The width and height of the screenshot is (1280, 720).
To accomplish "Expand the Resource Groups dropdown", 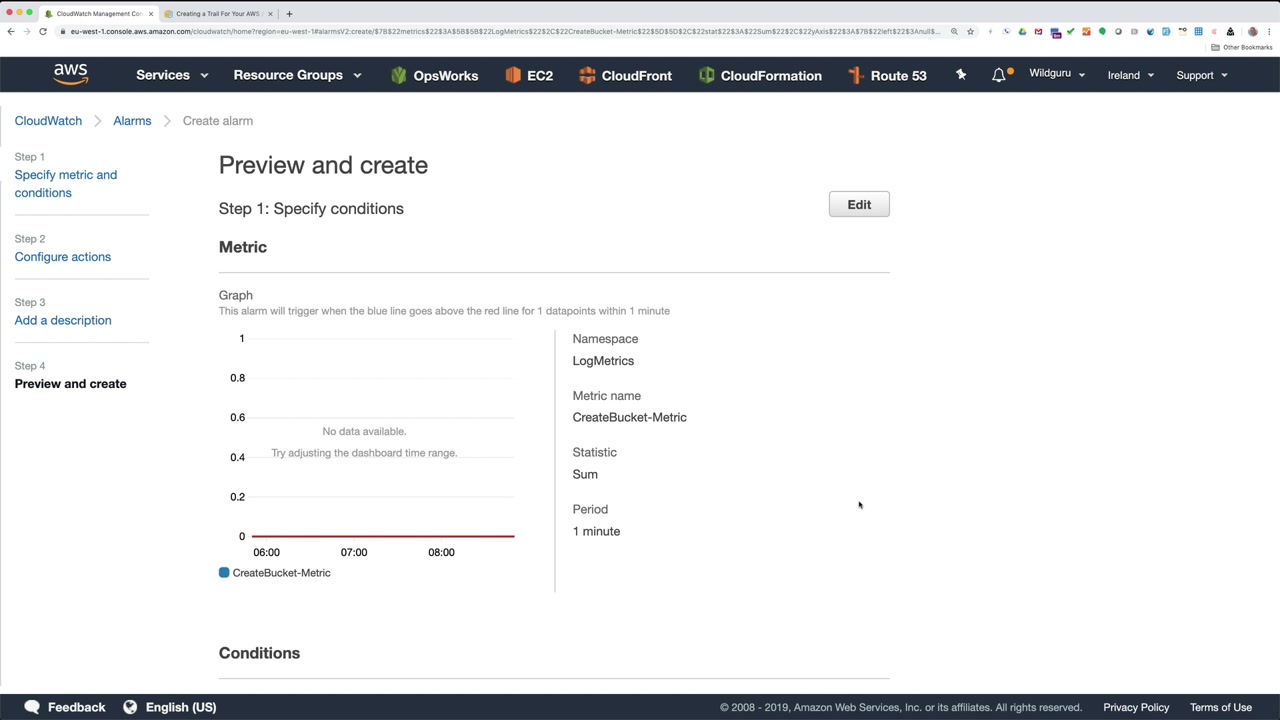I will coord(297,75).
